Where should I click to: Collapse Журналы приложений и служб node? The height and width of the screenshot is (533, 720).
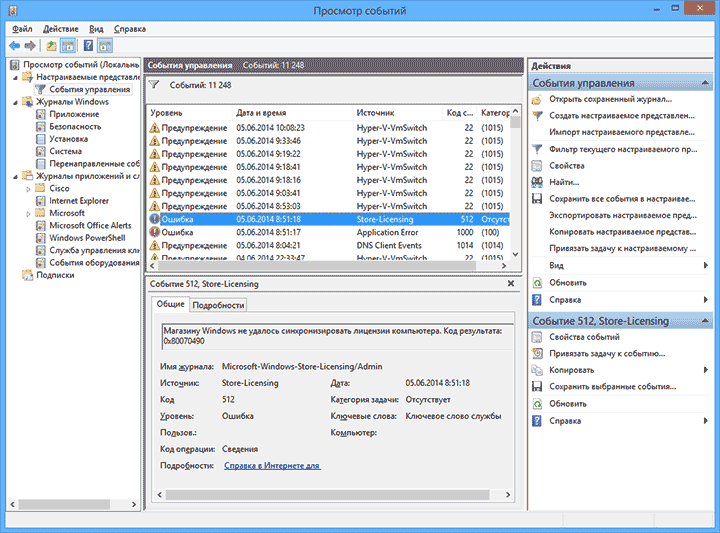coord(16,177)
